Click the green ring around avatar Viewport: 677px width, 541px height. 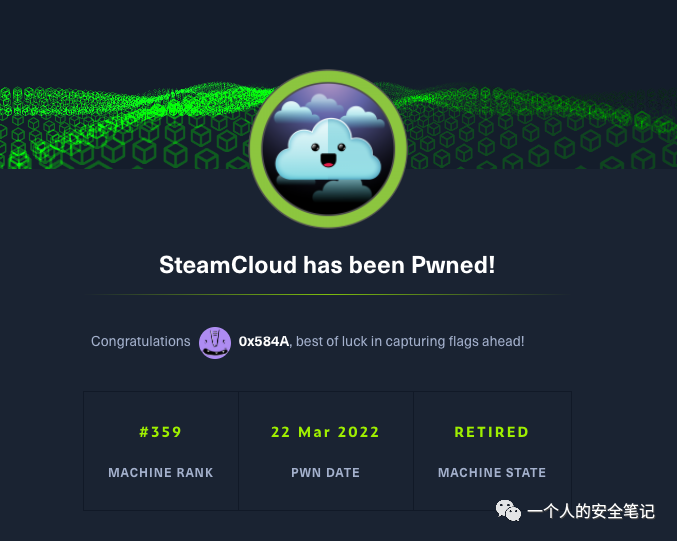(x=328, y=76)
